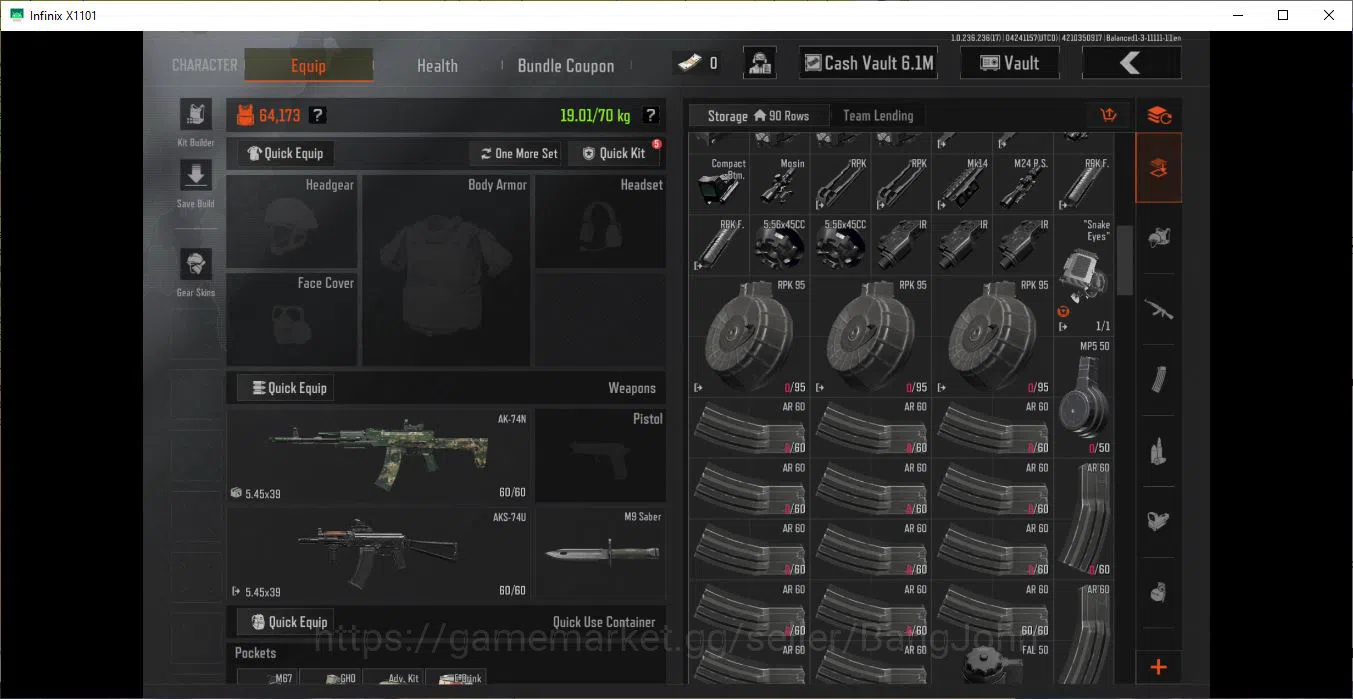Select the M24 P.S. scope item

(1022, 184)
